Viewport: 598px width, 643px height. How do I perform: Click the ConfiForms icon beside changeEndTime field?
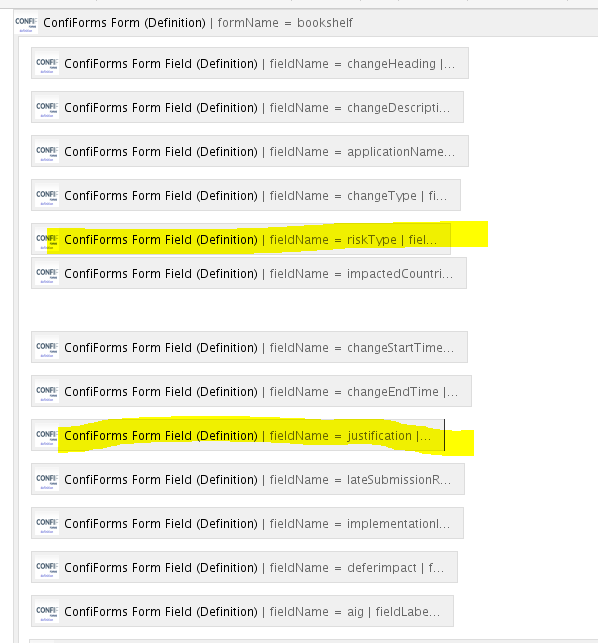click(x=47, y=391)
